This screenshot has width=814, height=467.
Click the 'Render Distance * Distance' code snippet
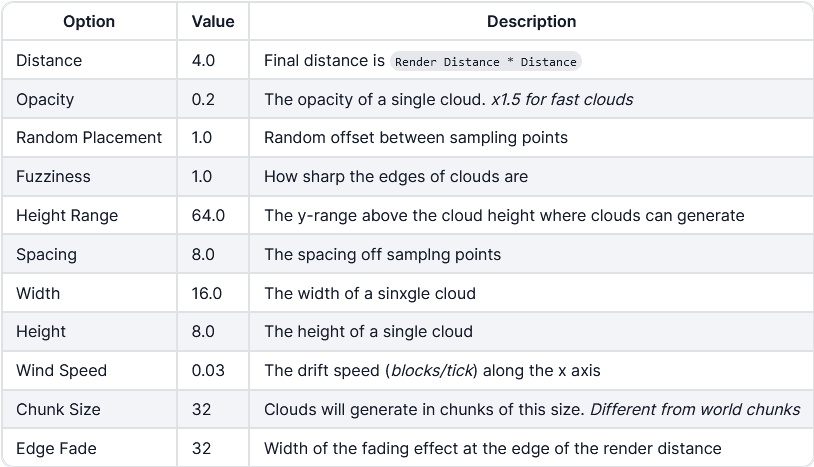[486, 62]
